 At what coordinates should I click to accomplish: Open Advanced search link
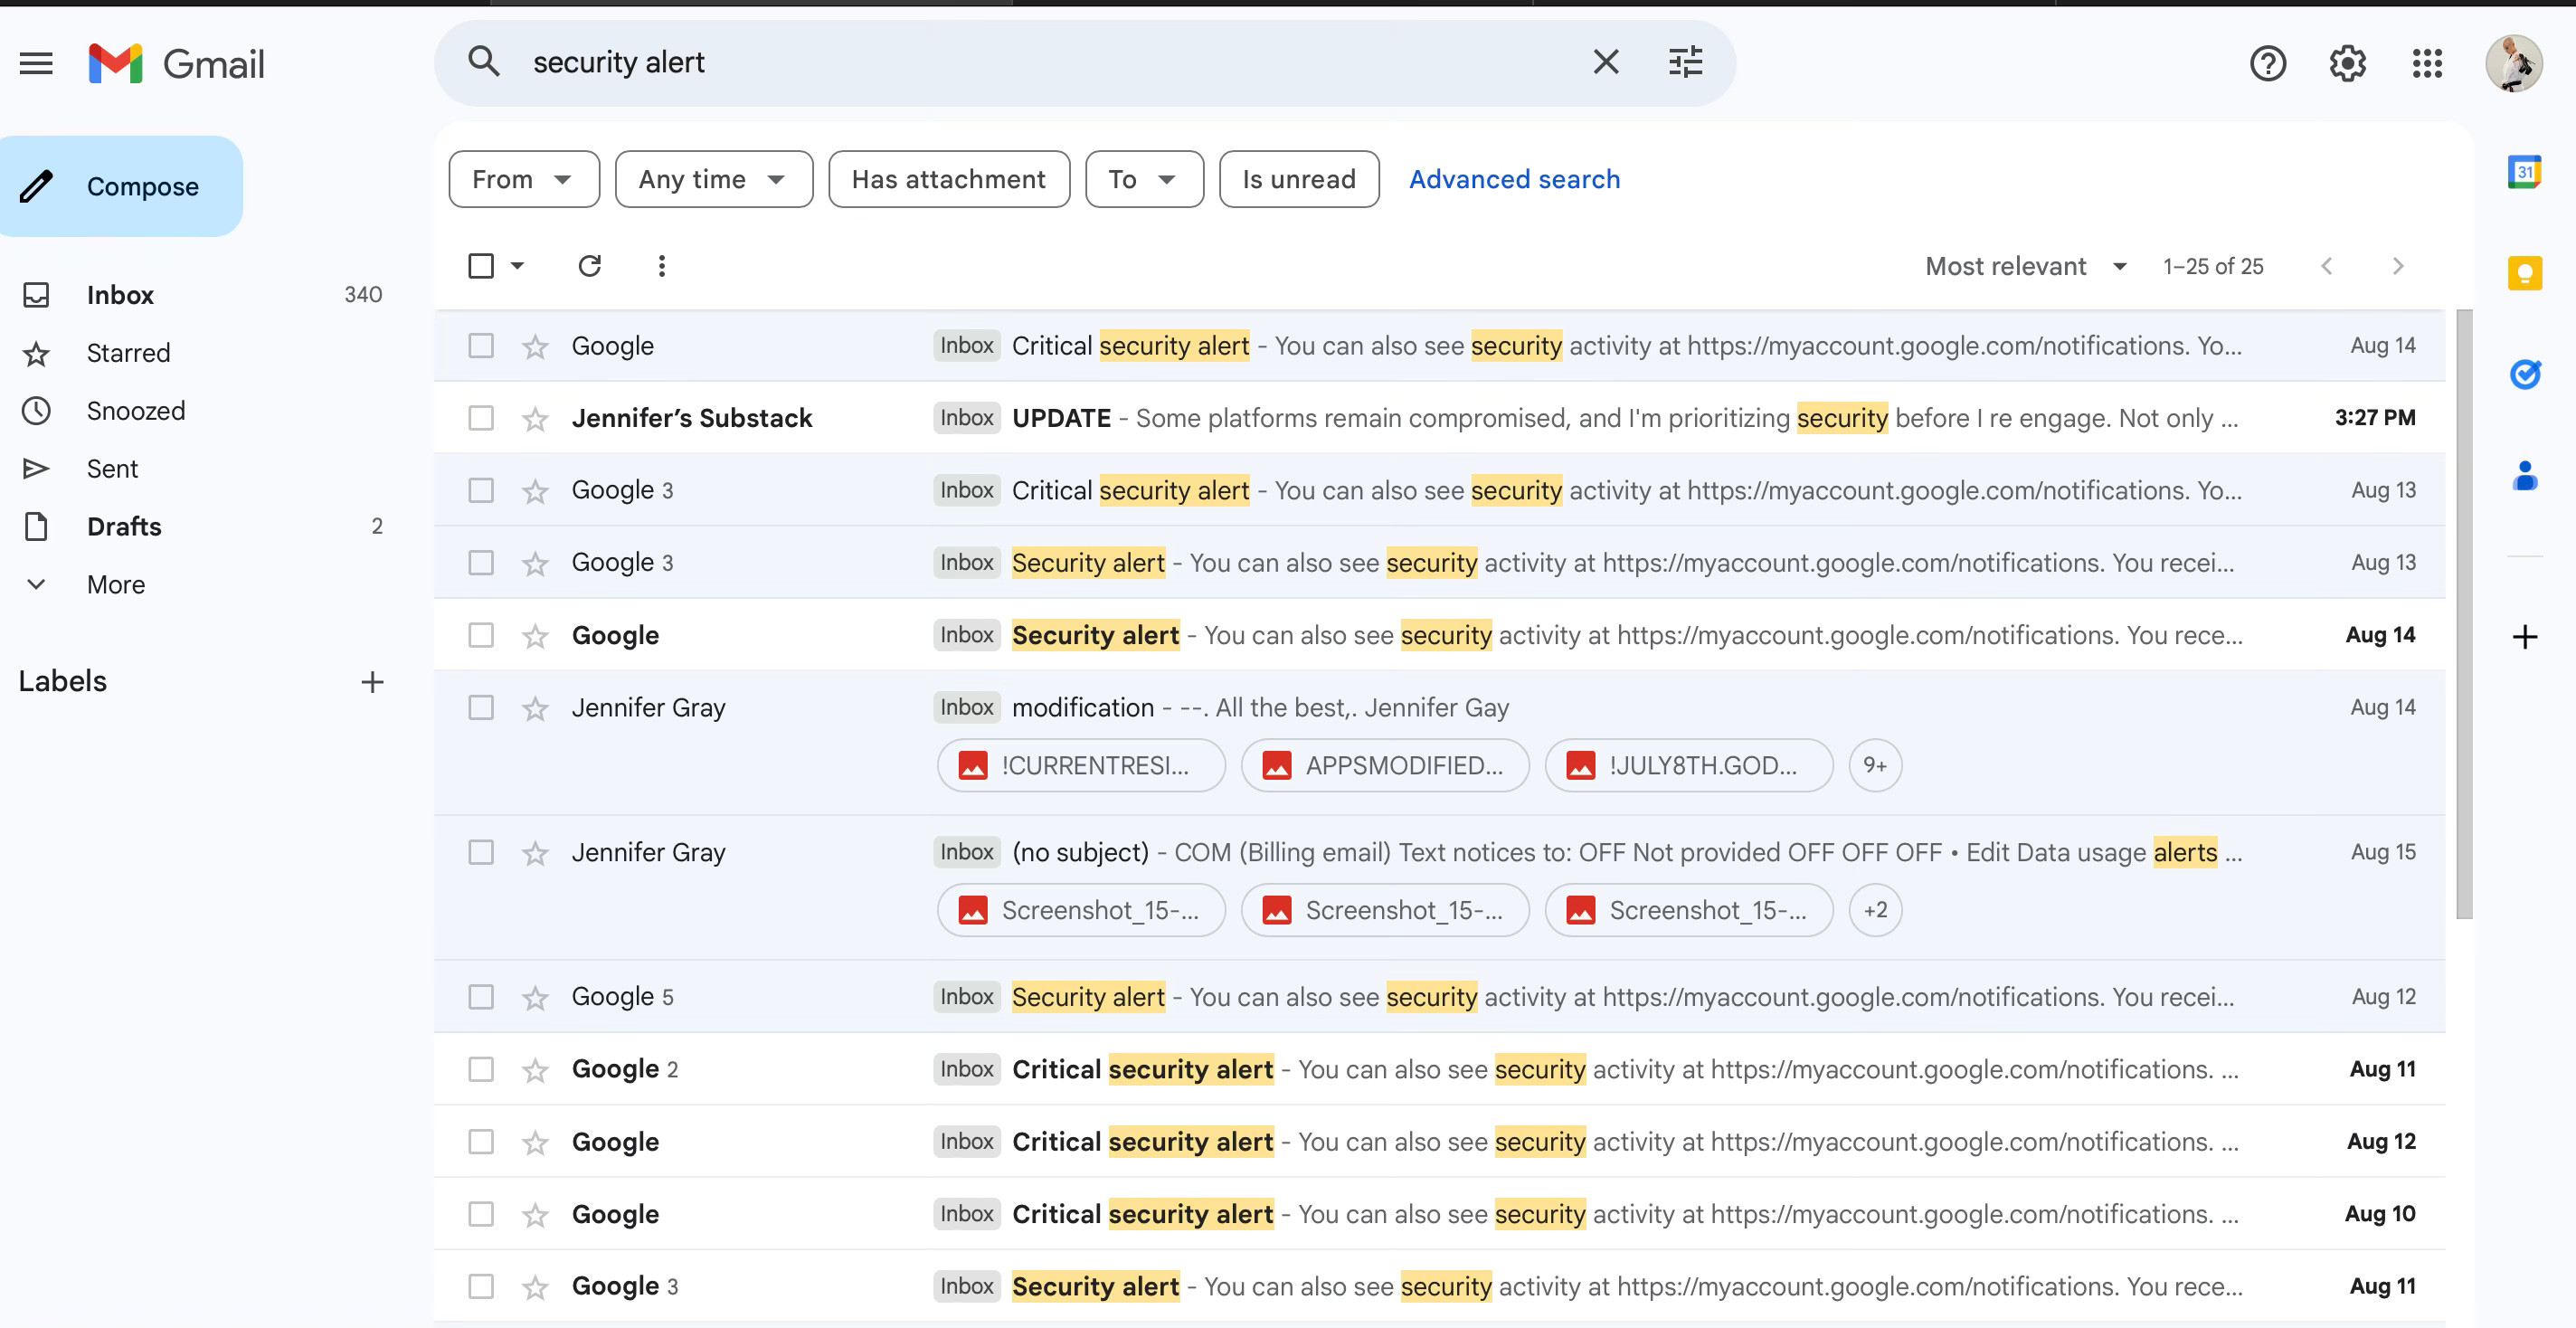pyautogui.click(x=1514, y=180)
